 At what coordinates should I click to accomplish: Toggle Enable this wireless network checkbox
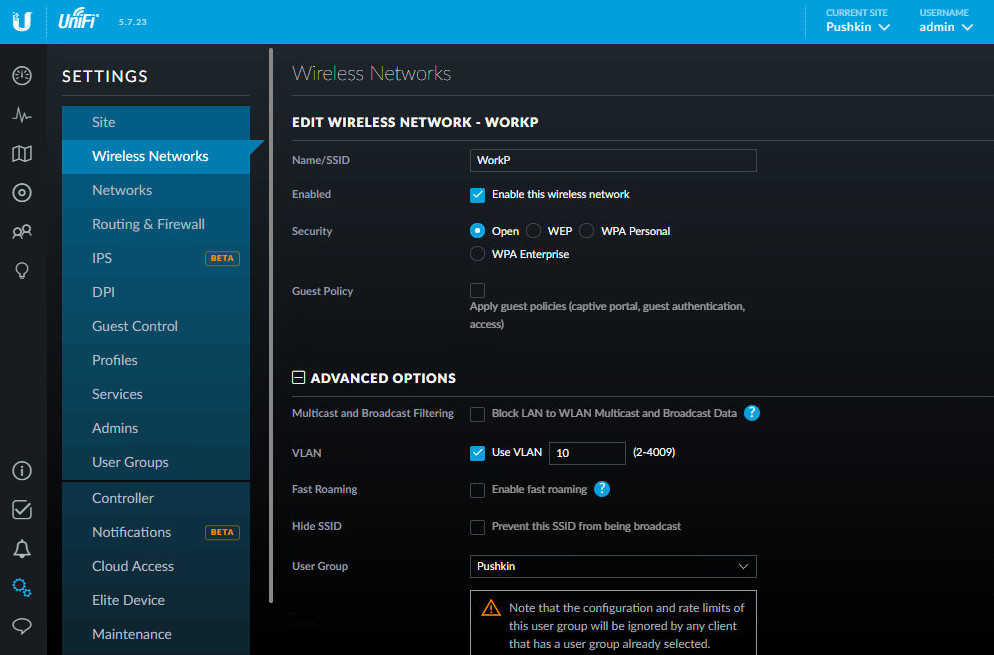(x=477, y=195)
